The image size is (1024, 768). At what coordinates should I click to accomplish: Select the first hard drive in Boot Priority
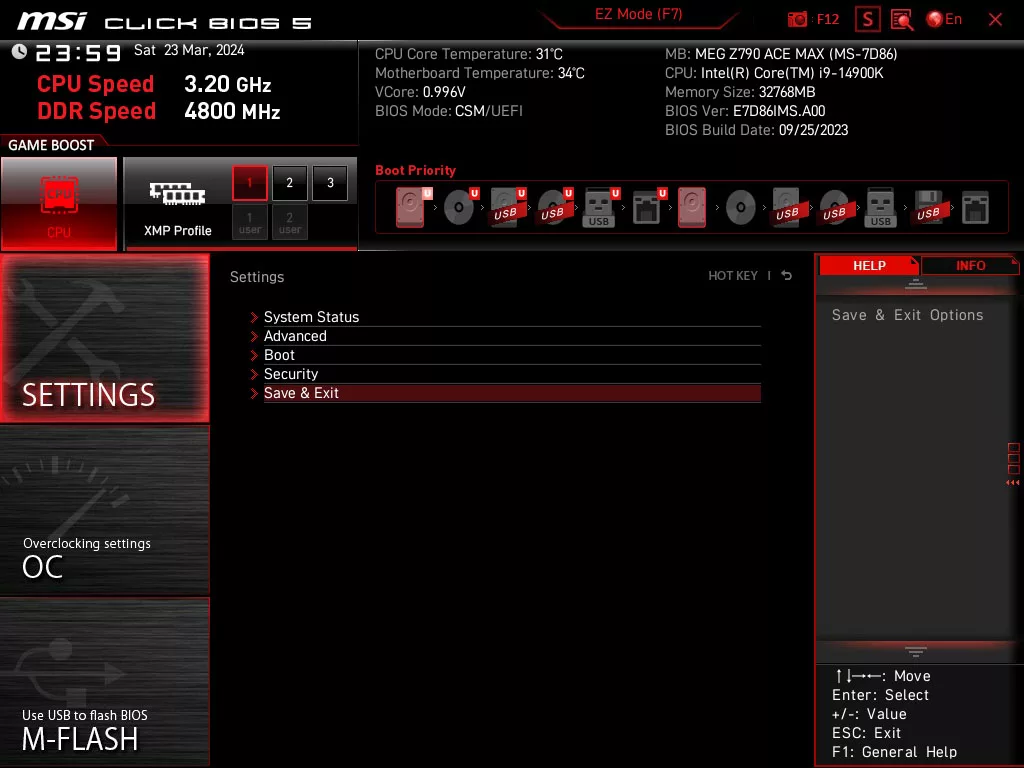point(409,206)
